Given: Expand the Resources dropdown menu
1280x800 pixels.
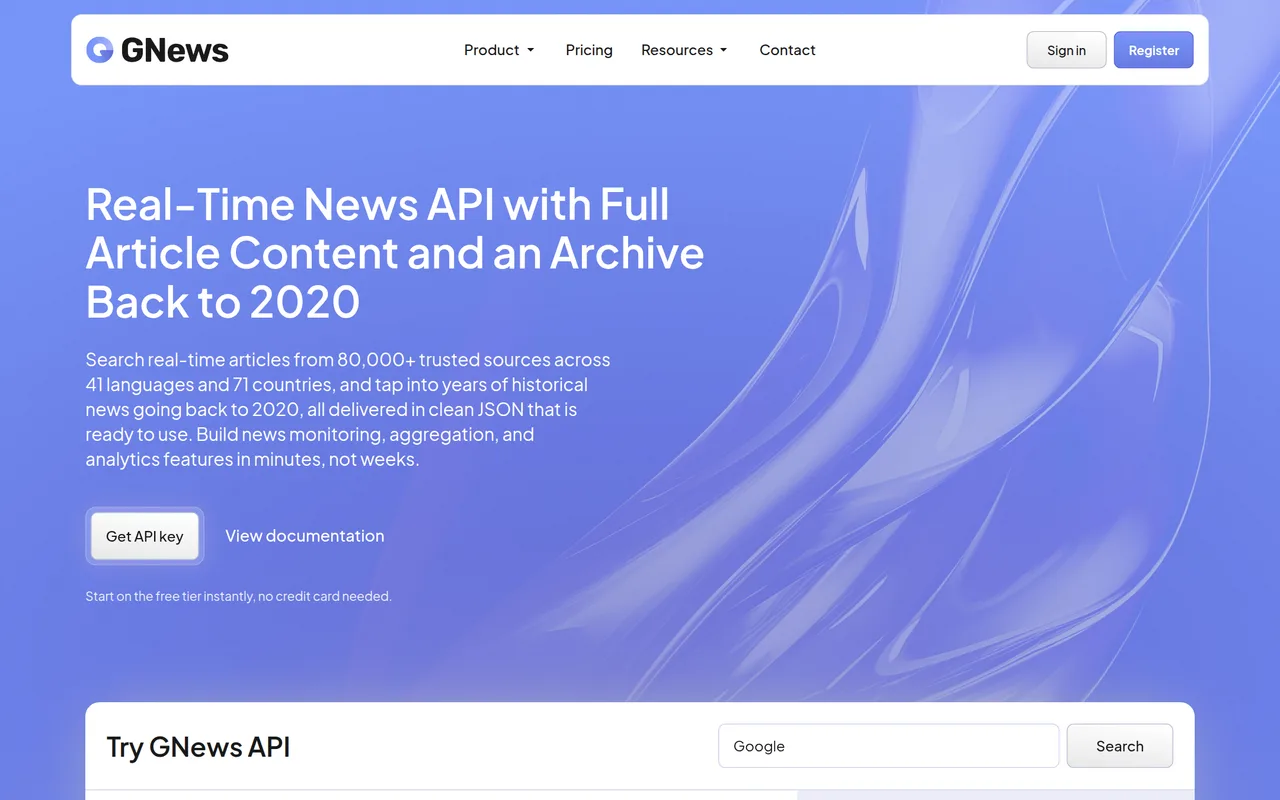Looking at the screenshot, I should click(684, 50).
